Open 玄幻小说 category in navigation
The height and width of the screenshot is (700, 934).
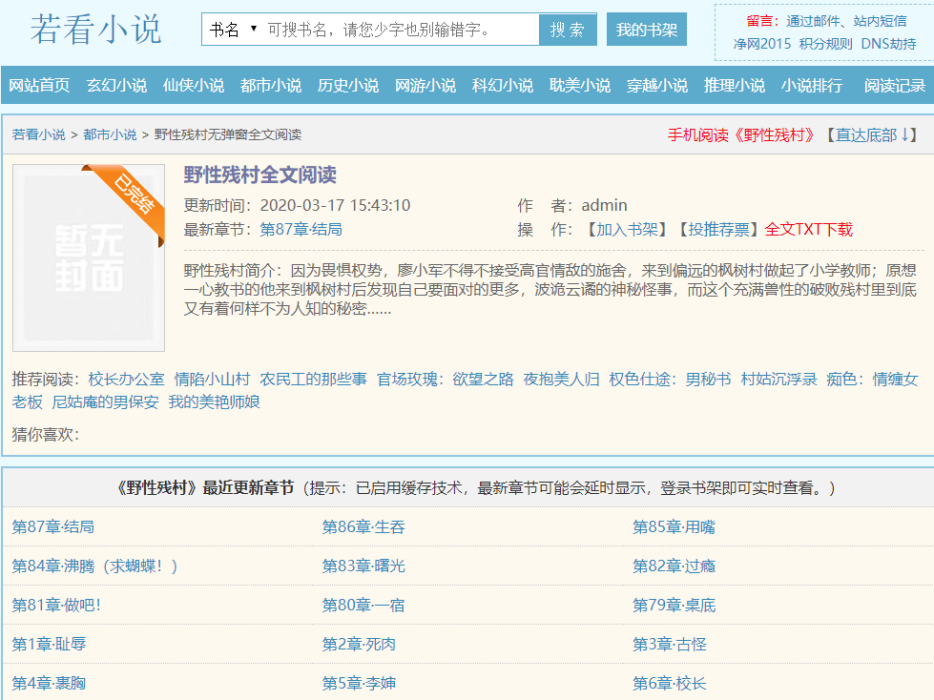click(x=117, y=86)
